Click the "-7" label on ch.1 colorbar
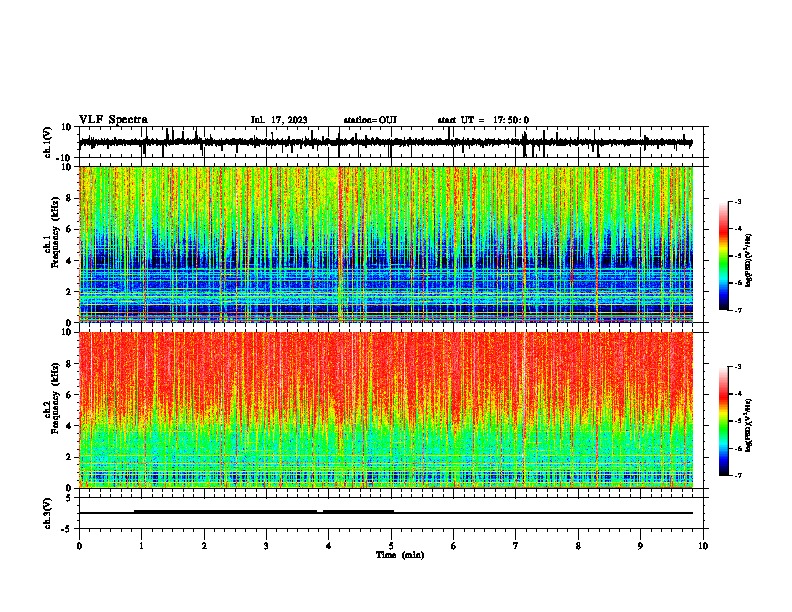Screen dimensions: 792x612 click(x=738, y=310)
